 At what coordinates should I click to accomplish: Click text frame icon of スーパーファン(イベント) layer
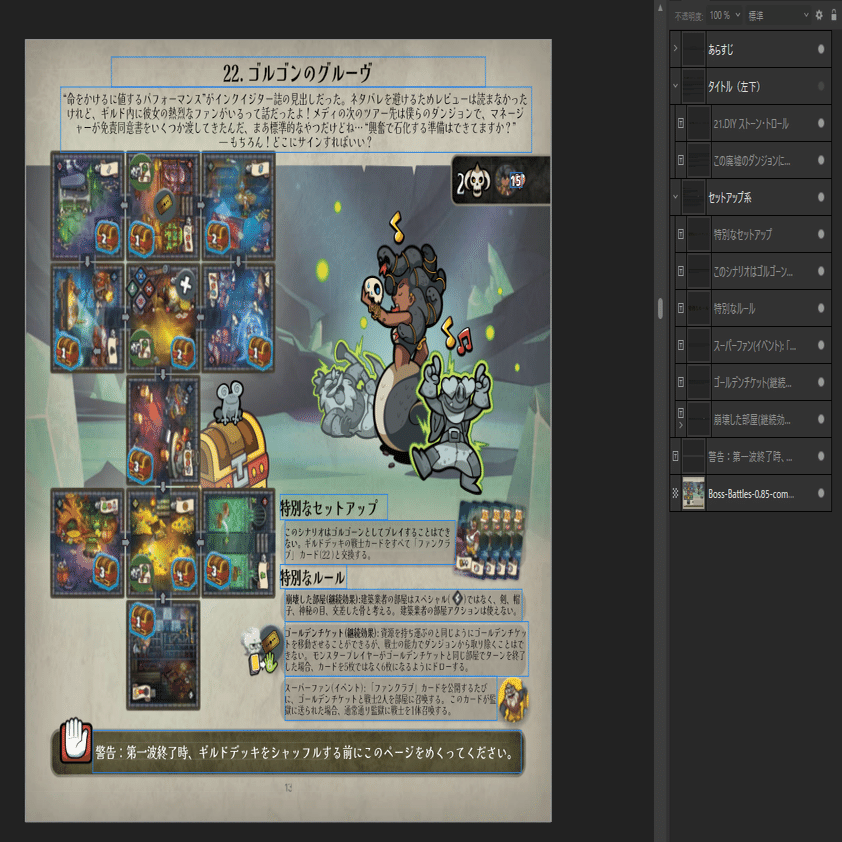pyautogui.click(x=680, y=345)
